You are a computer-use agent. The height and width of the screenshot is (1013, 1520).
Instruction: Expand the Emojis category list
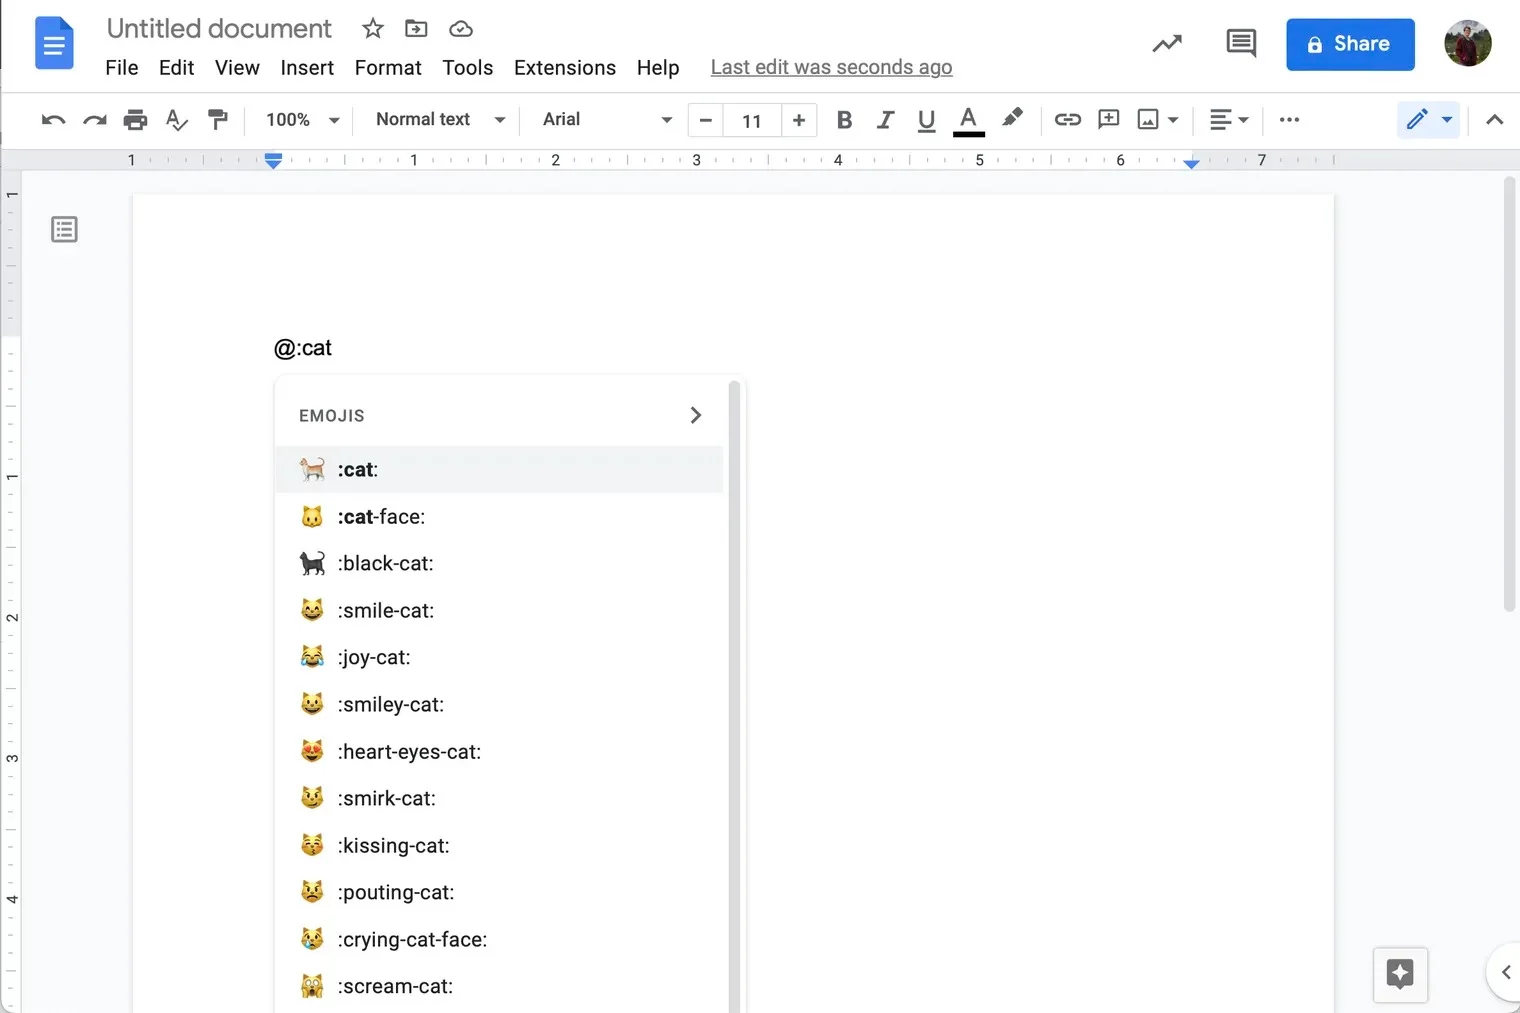[x=695, y=415]
